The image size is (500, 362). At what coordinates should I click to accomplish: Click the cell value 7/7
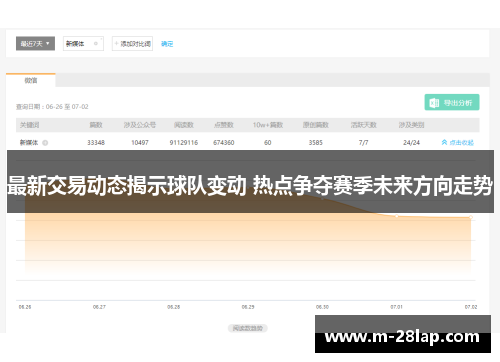[x=363, y=143]
